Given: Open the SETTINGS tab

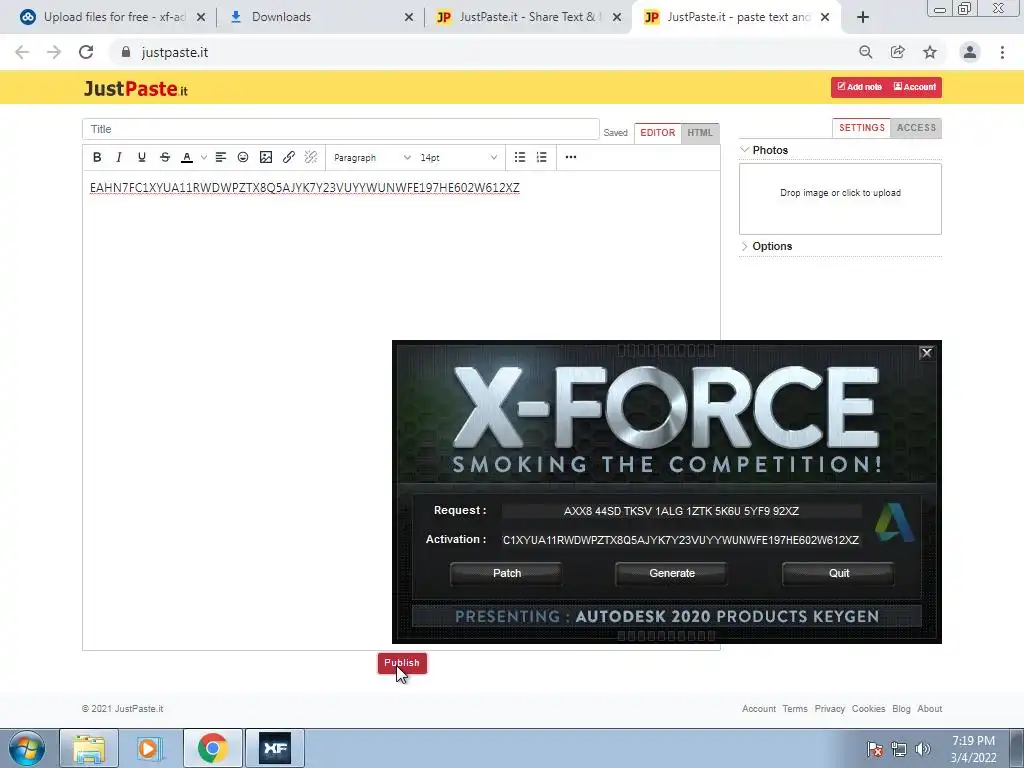Looking at the screenshot, I should pos(861,128).
